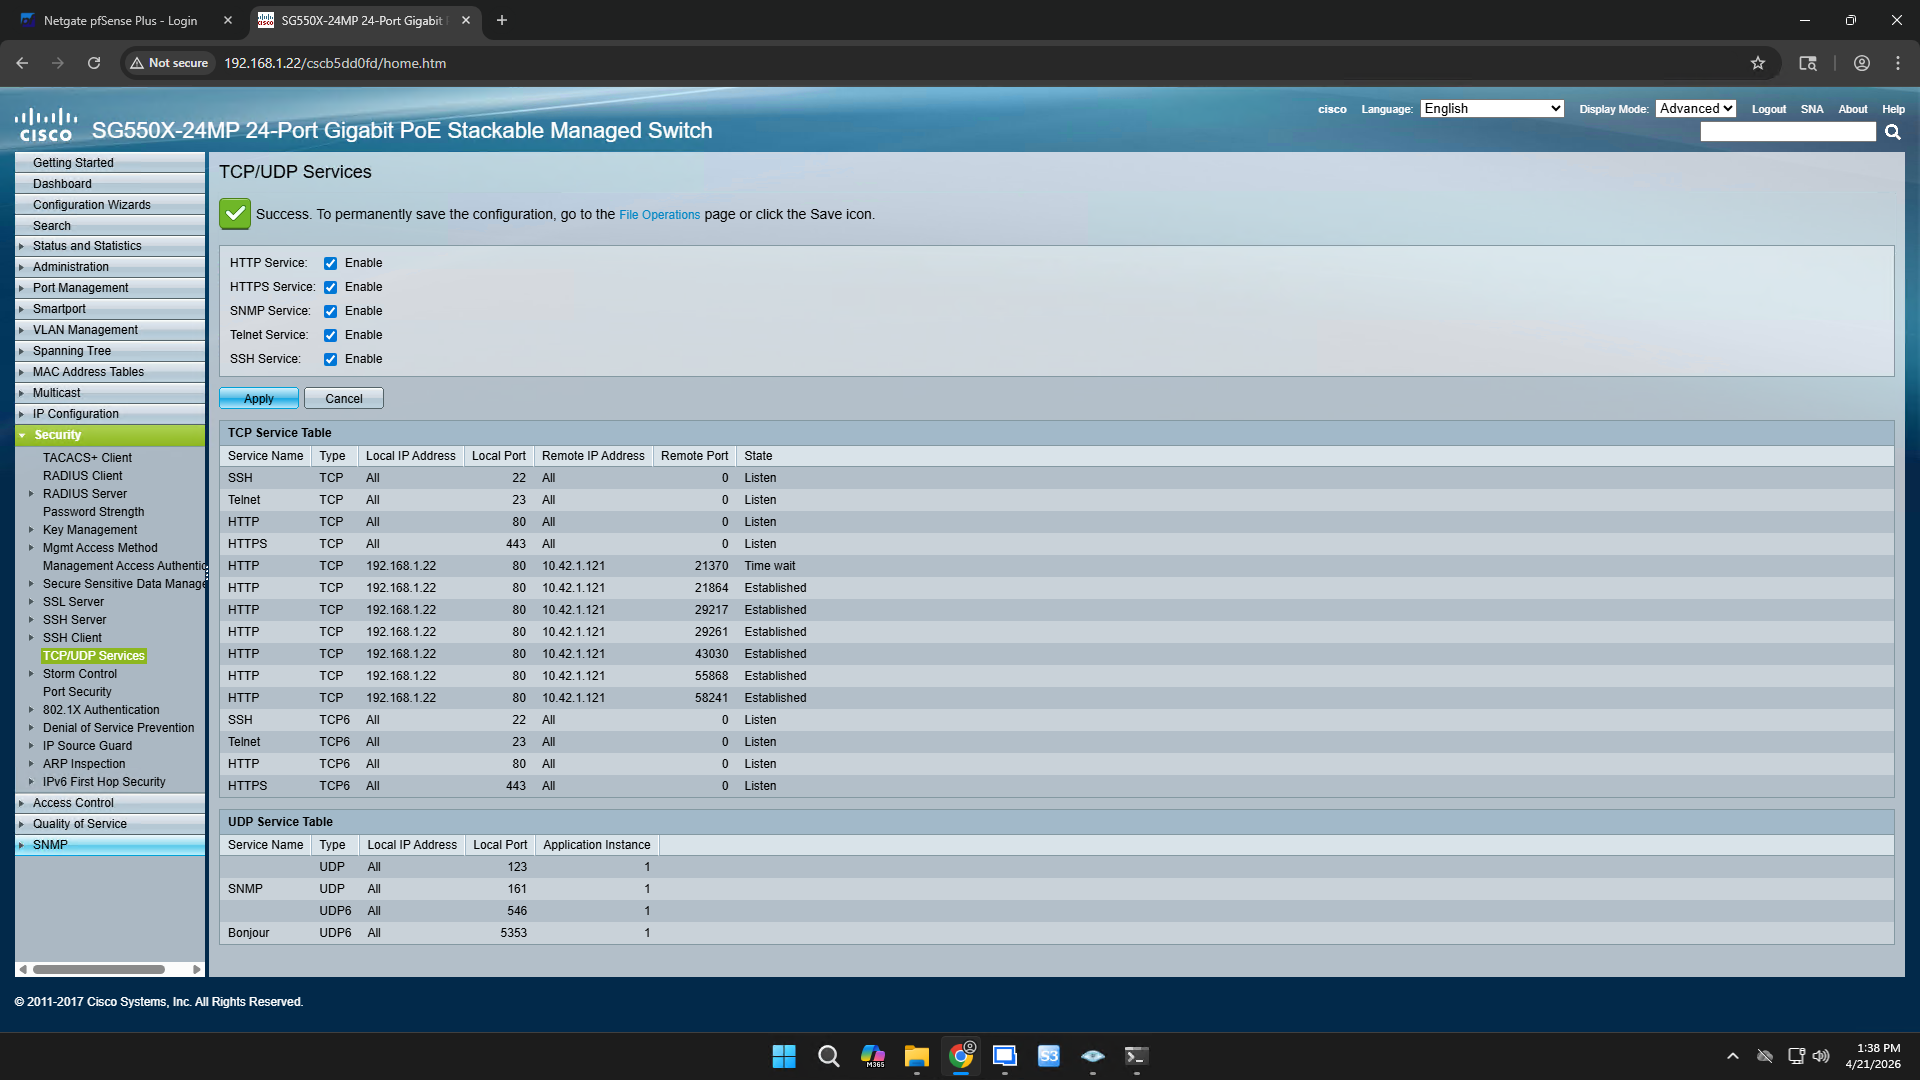Click the Apply button
The height and width of the screenshot is (1080, 1920).
pos(258,398)
